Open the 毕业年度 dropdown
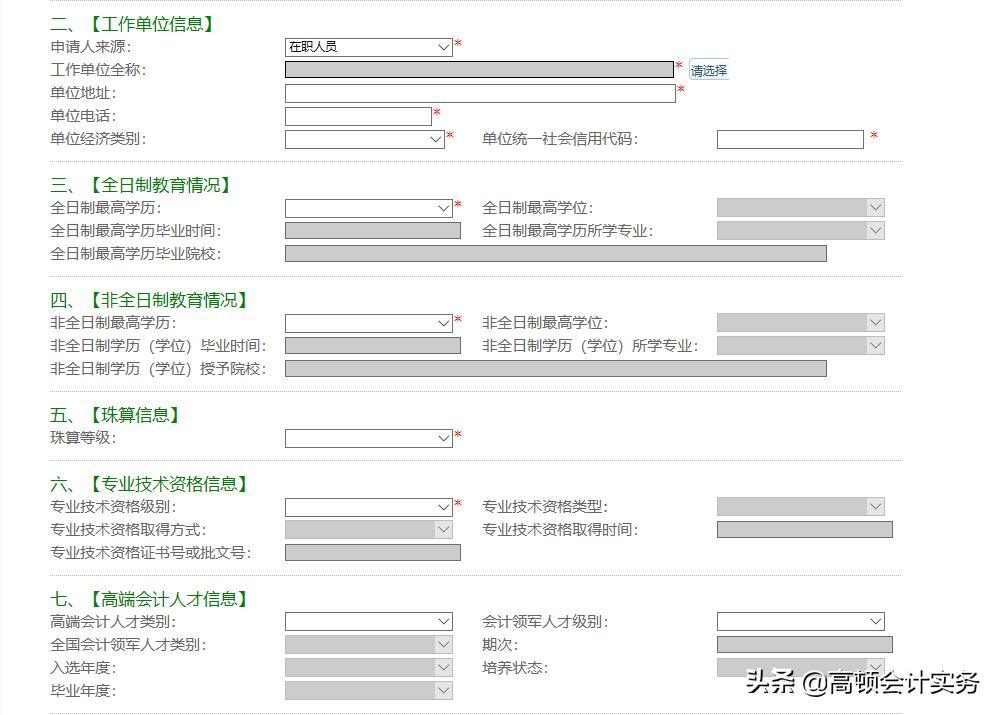This screenshot has height=715, width=1000. tap(369, 690)
